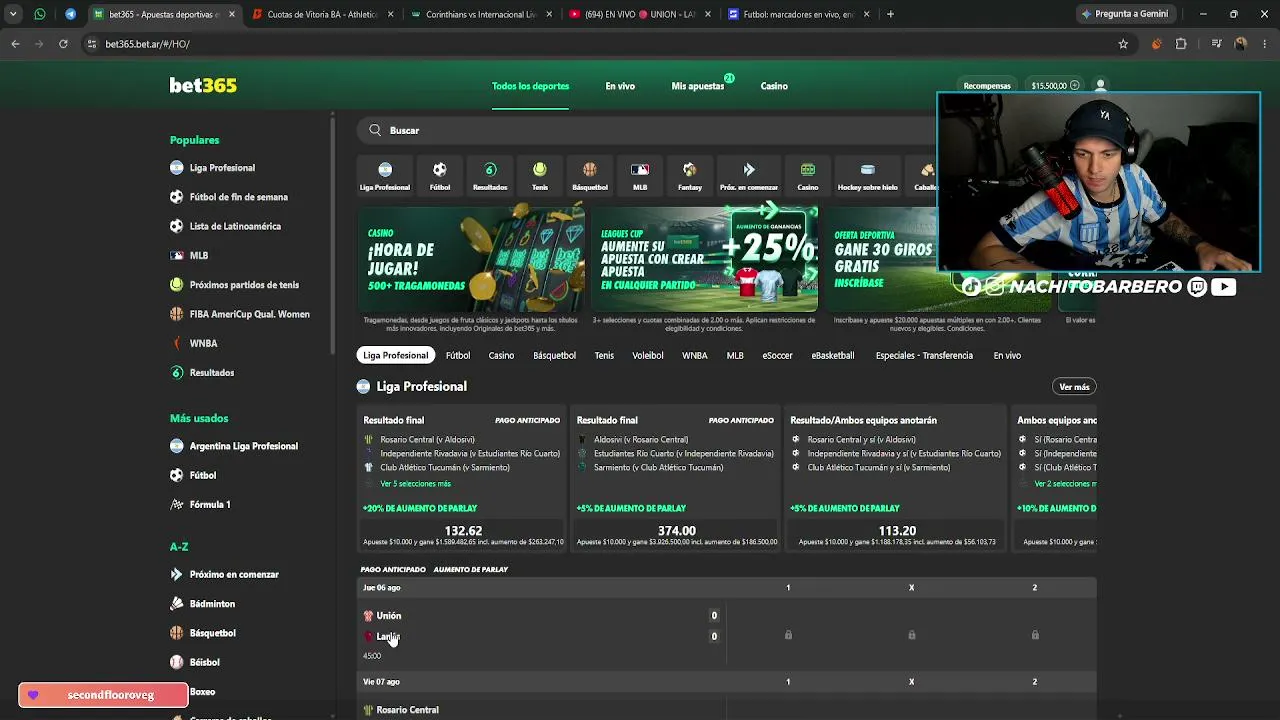The width and height of the screenshot is (1280, 720).
Task: Click Pregunta a Gemini button
Action: tap(1124, 14)
